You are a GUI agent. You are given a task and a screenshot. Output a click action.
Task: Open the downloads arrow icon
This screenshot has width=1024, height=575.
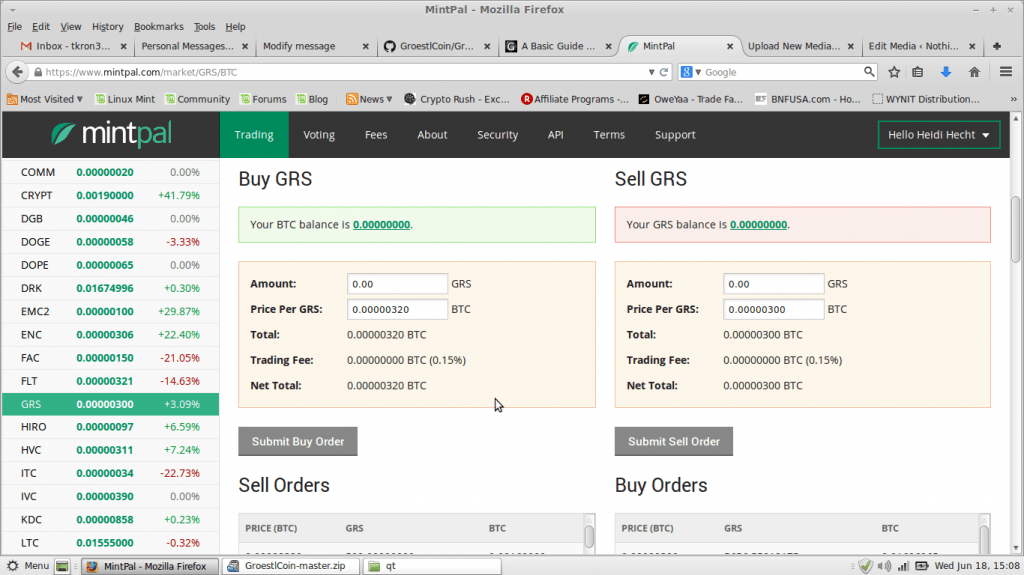click(x=946, y=72)
